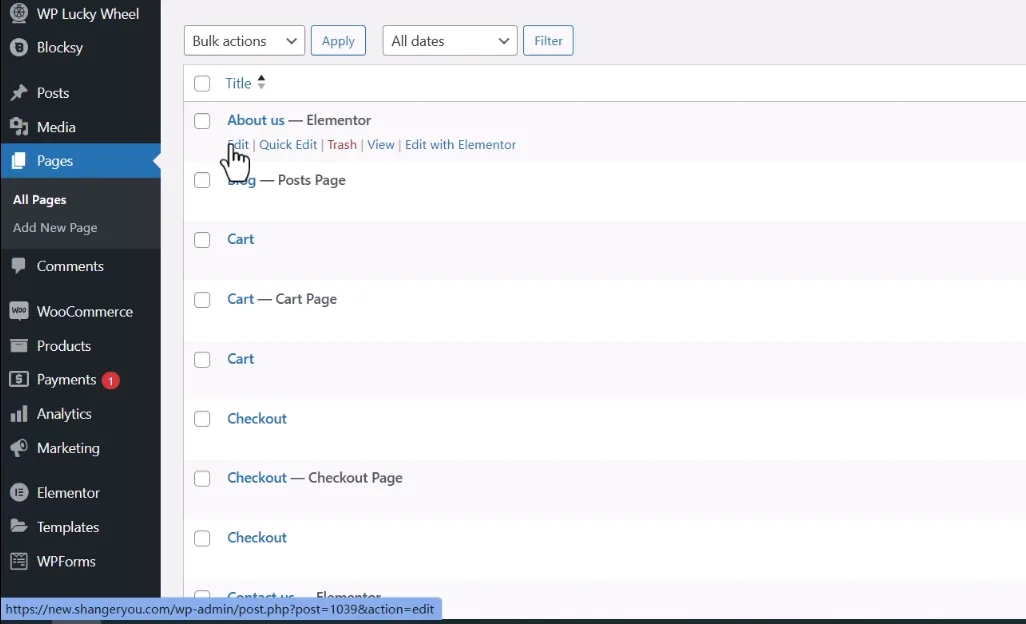The height and width of the screenshot is (624, 1026).
Task: Click Edit with Elementor link
Action: pyautogui.click(x=461, y=145)
